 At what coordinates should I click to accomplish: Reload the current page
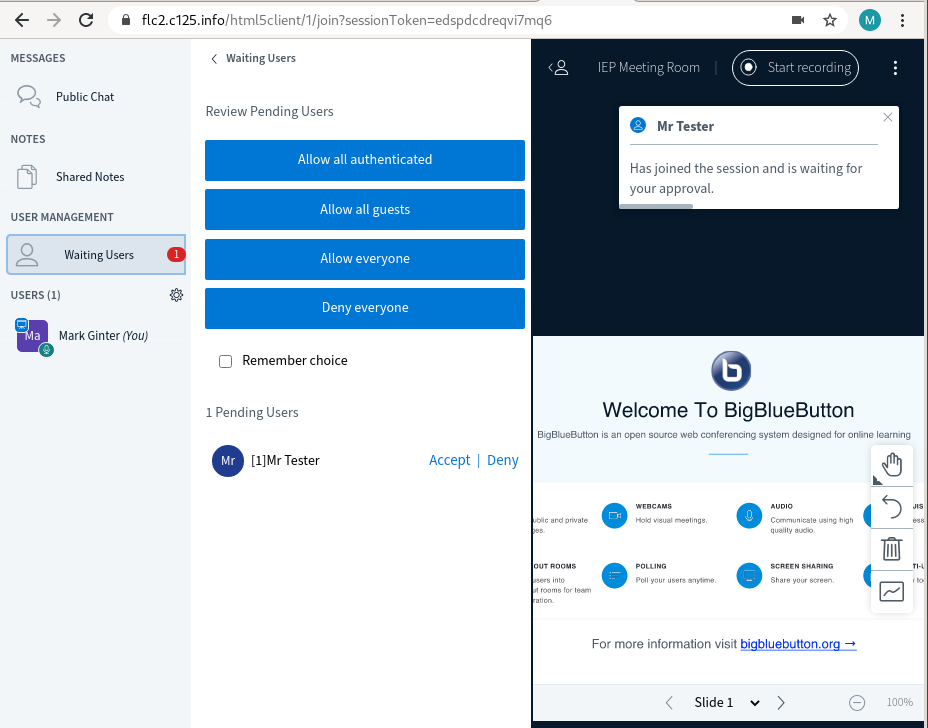[x=86, y=20]
